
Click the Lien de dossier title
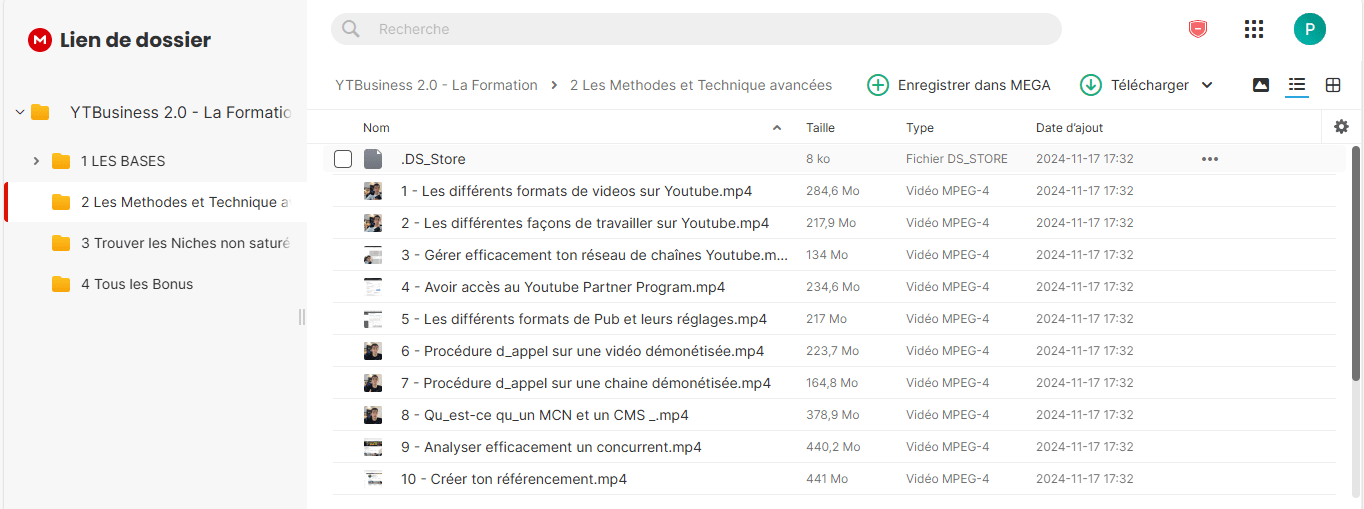pos(135,40)
